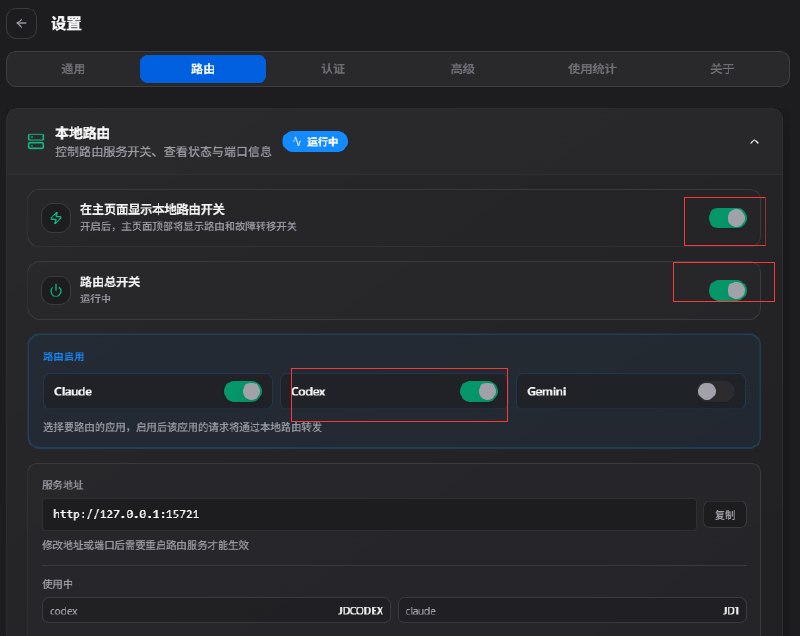Select the 路由 tab

pos(203,69)
